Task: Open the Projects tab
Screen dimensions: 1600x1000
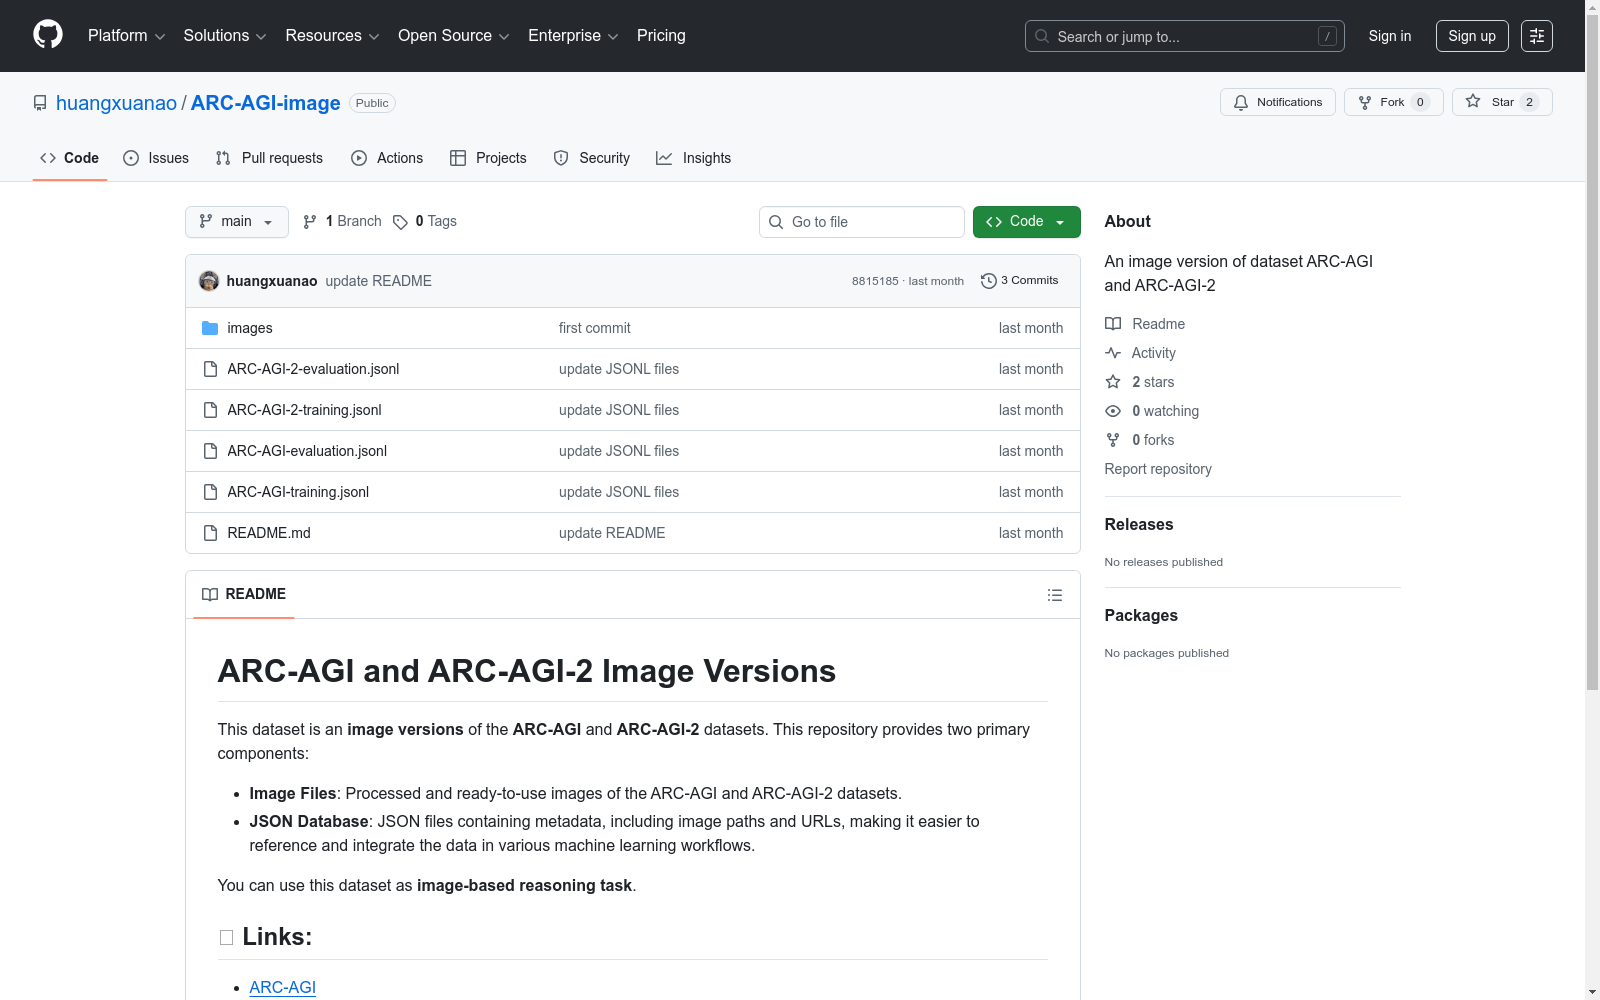Action: coord(488,158)
